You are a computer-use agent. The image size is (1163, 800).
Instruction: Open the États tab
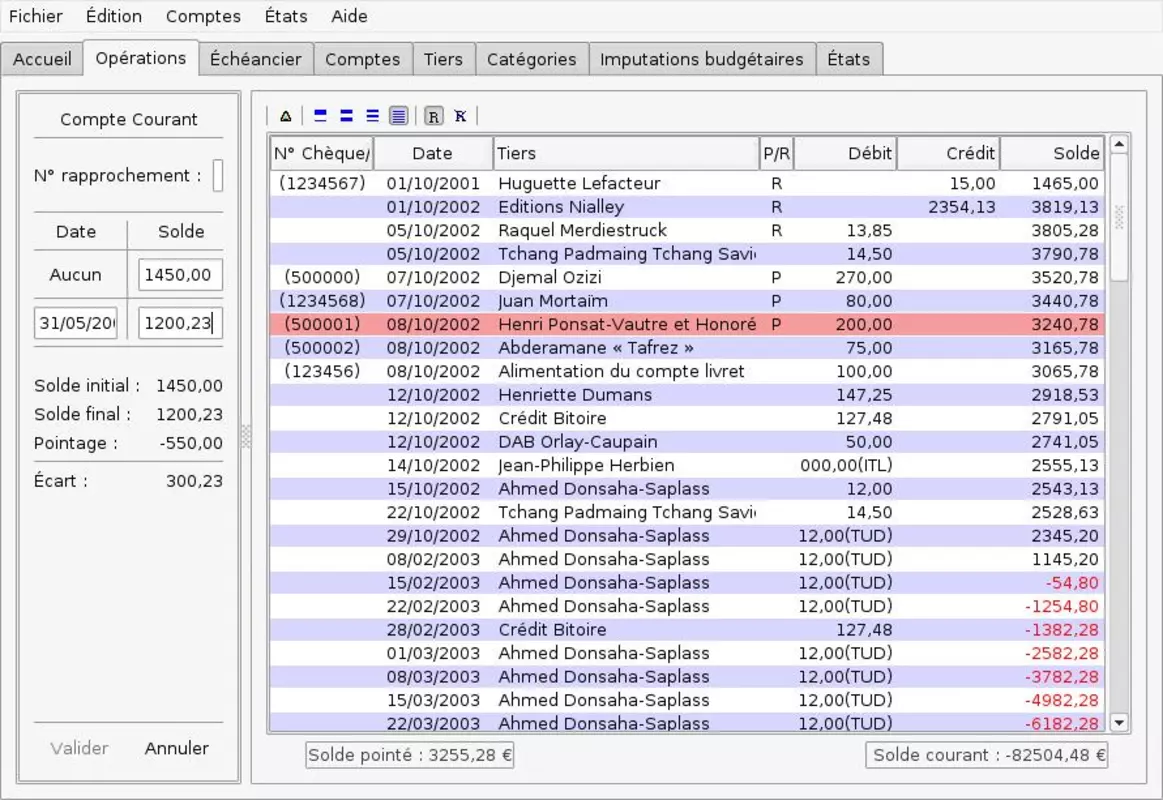pyautogui.click(x=849, y=59)
